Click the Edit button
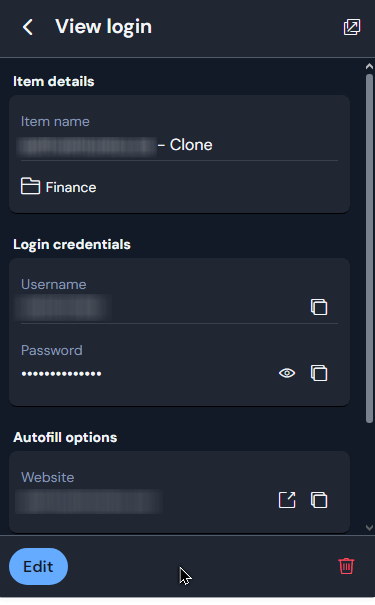This screenshot has height=605, width=375. pyautogui.click(x=39, y=566)
